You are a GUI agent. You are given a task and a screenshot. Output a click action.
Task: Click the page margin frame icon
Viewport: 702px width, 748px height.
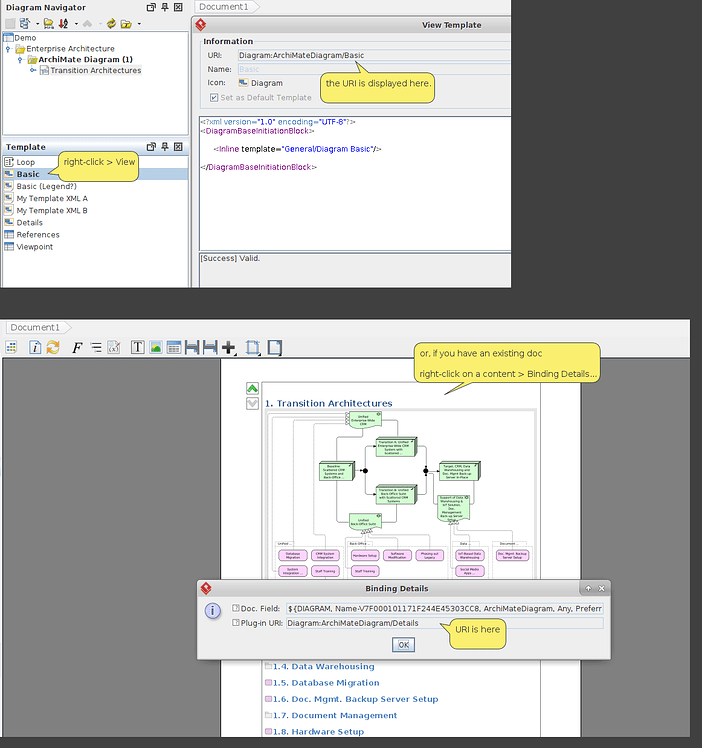pos(253,348)
